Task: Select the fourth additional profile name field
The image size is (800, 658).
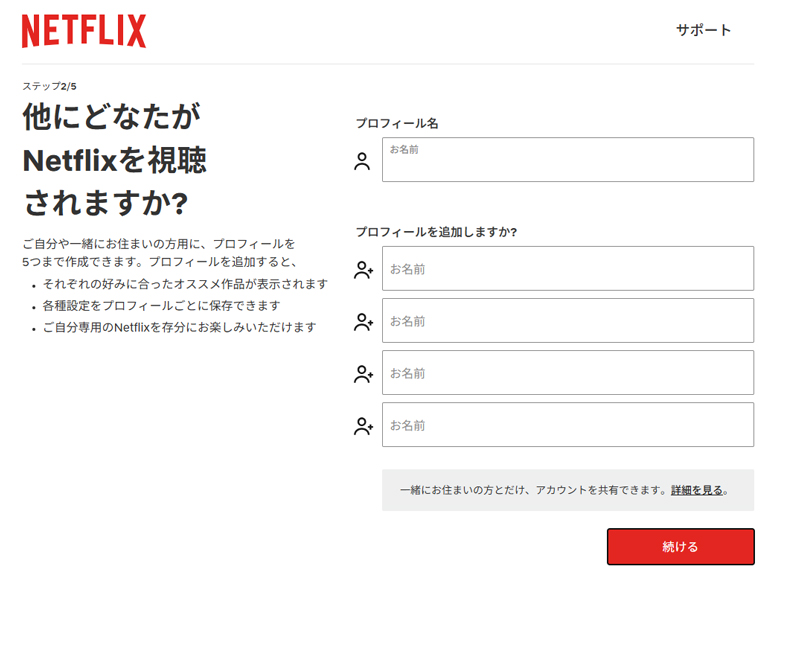Action: click(x=567, y=425)
